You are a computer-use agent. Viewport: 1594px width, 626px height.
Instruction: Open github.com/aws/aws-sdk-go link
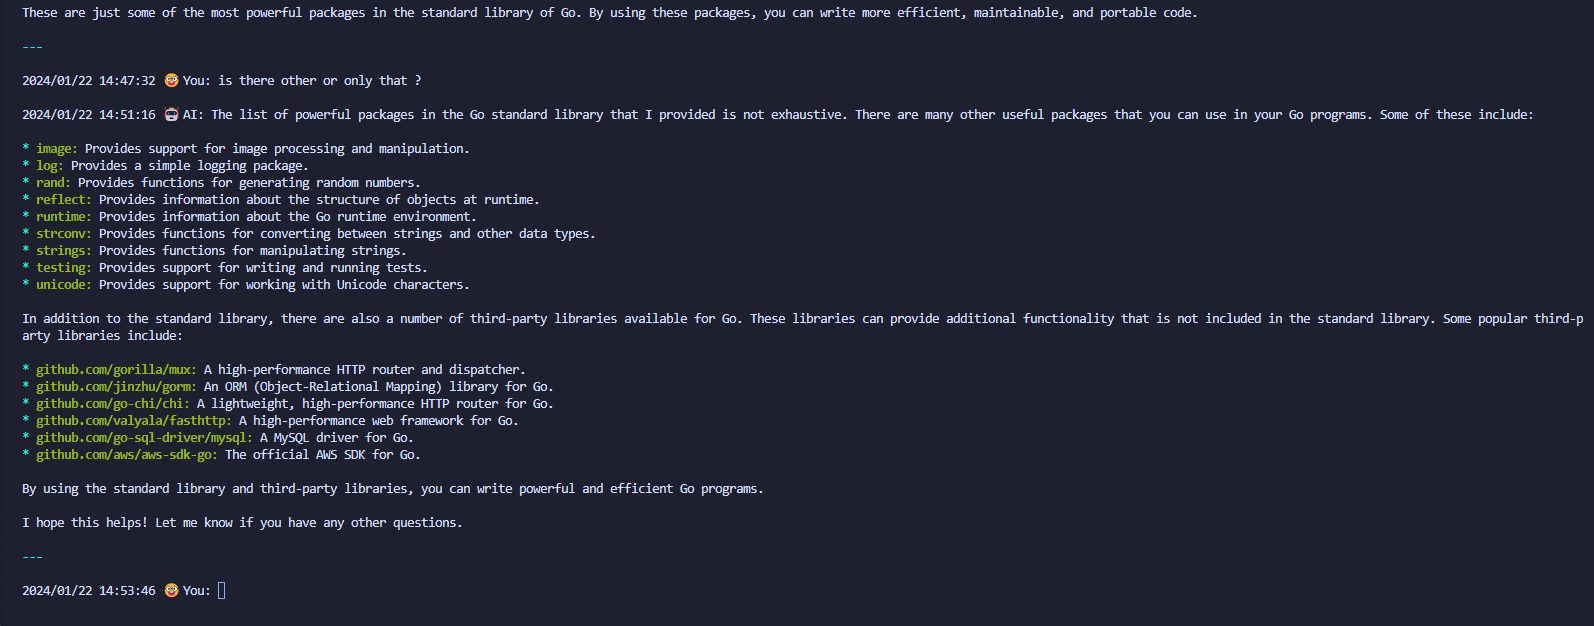127,454
